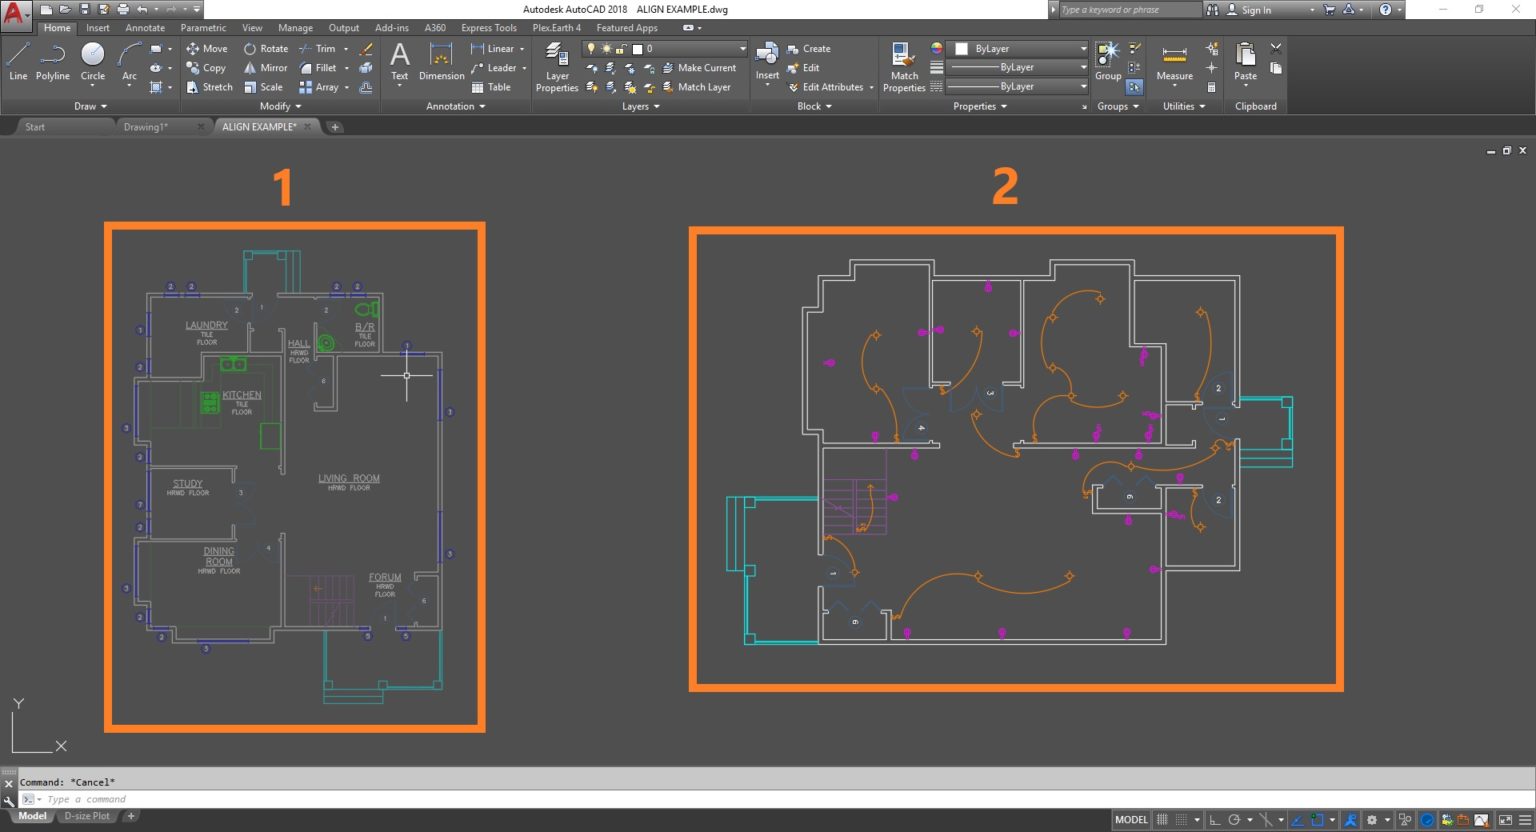Click the Match Properties tool
This screenshot has height=832, width=1536.
coord(904,67)
